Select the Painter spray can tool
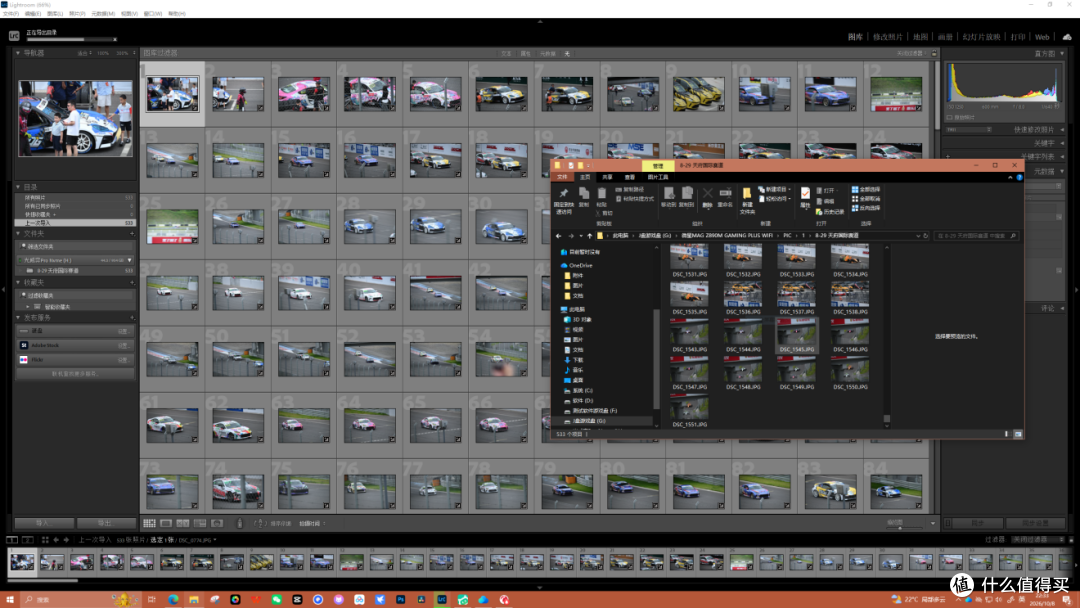The image size is (1080, 608). pos(240,523)
